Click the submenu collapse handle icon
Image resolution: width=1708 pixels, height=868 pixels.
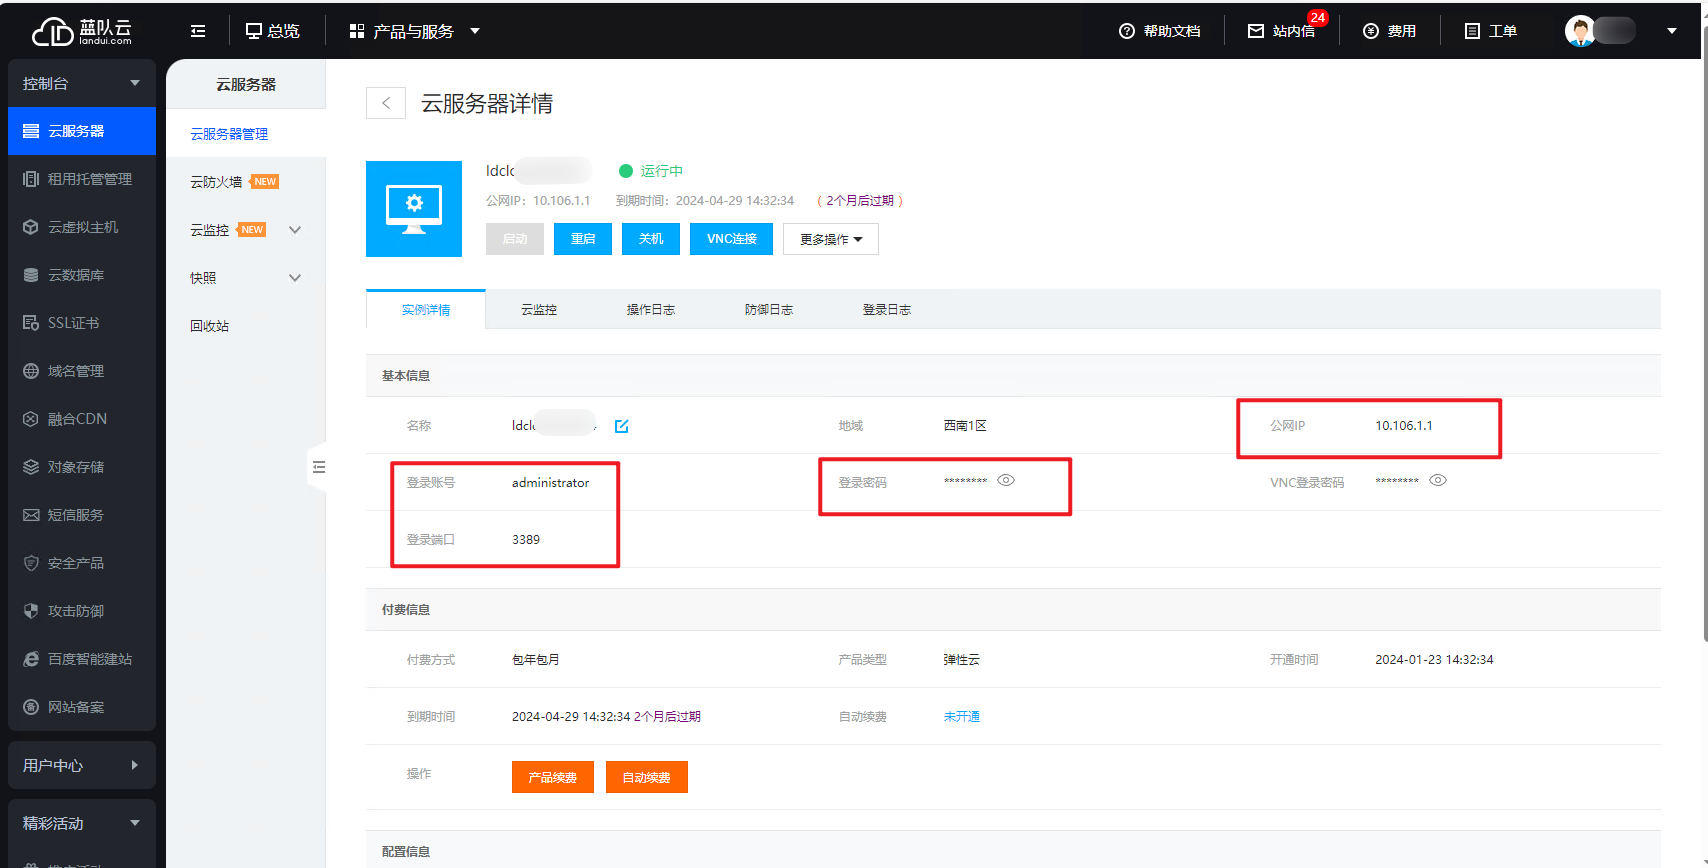318,467
